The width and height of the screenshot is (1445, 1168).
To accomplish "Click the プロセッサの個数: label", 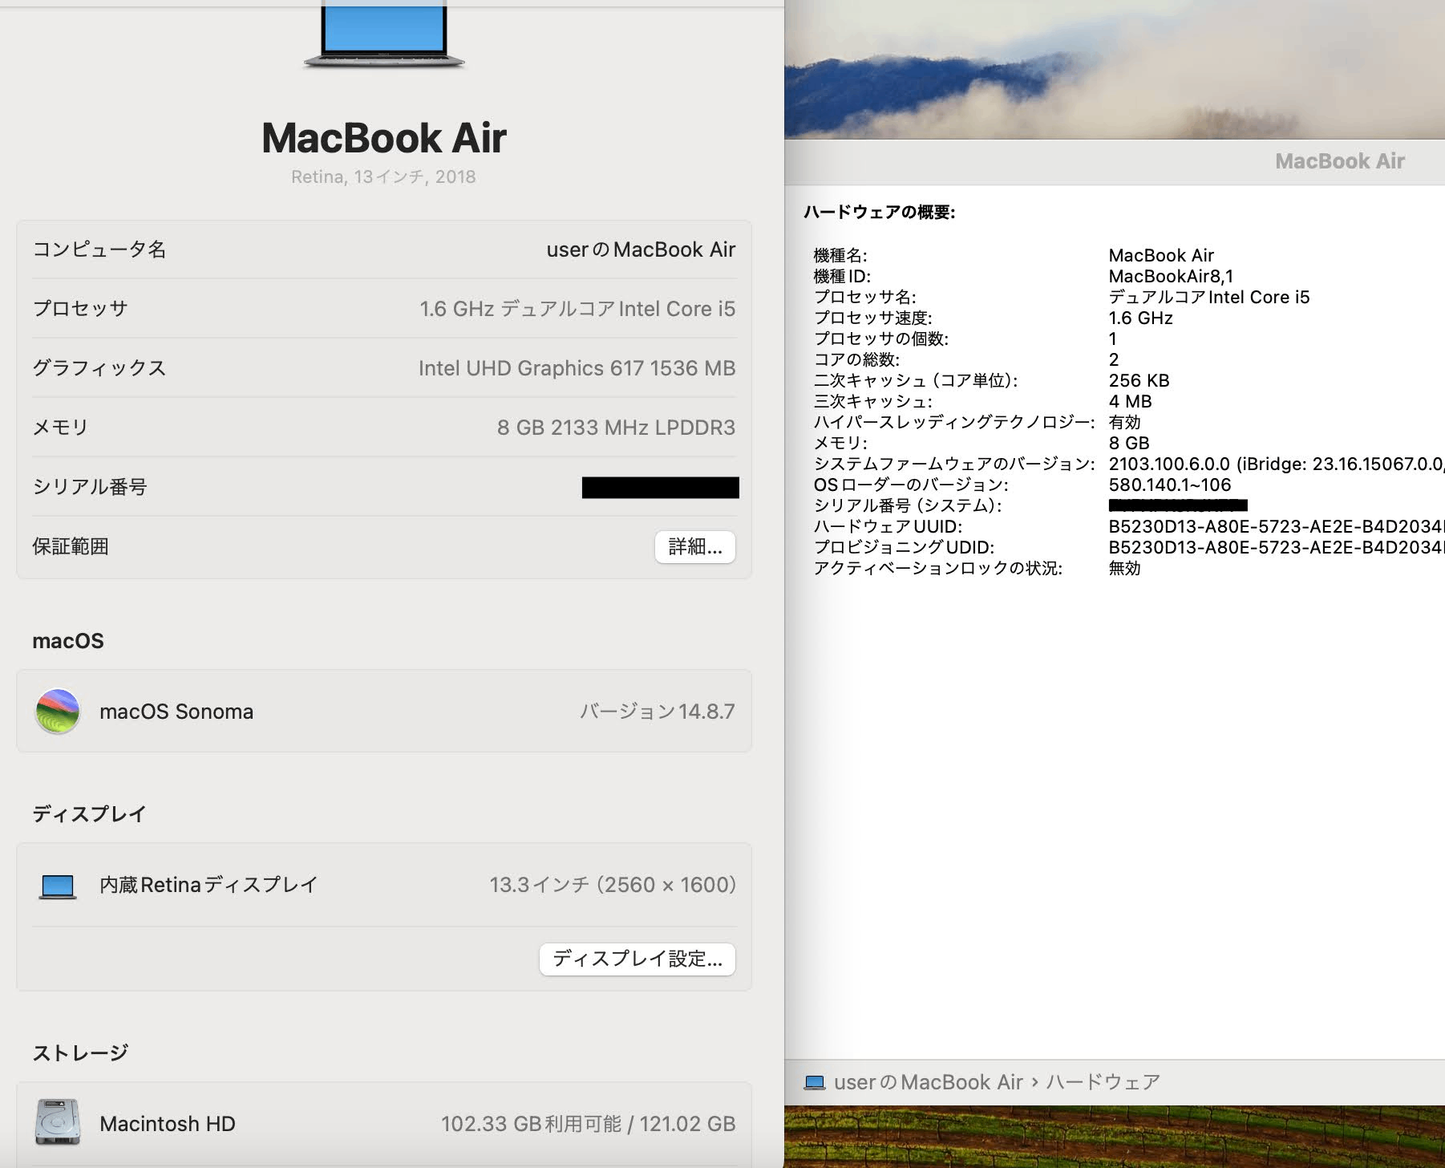I will (881, 339).
